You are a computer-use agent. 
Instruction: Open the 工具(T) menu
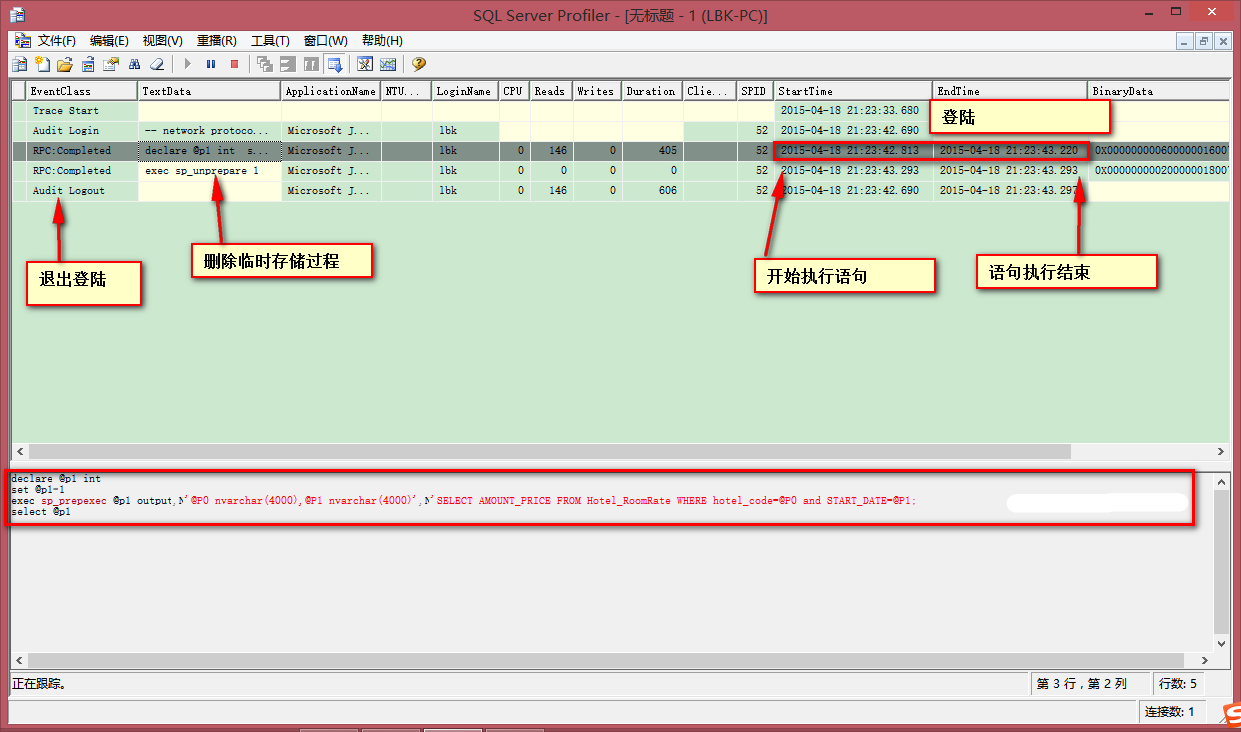pyautogui.click(x=270, y=41)
